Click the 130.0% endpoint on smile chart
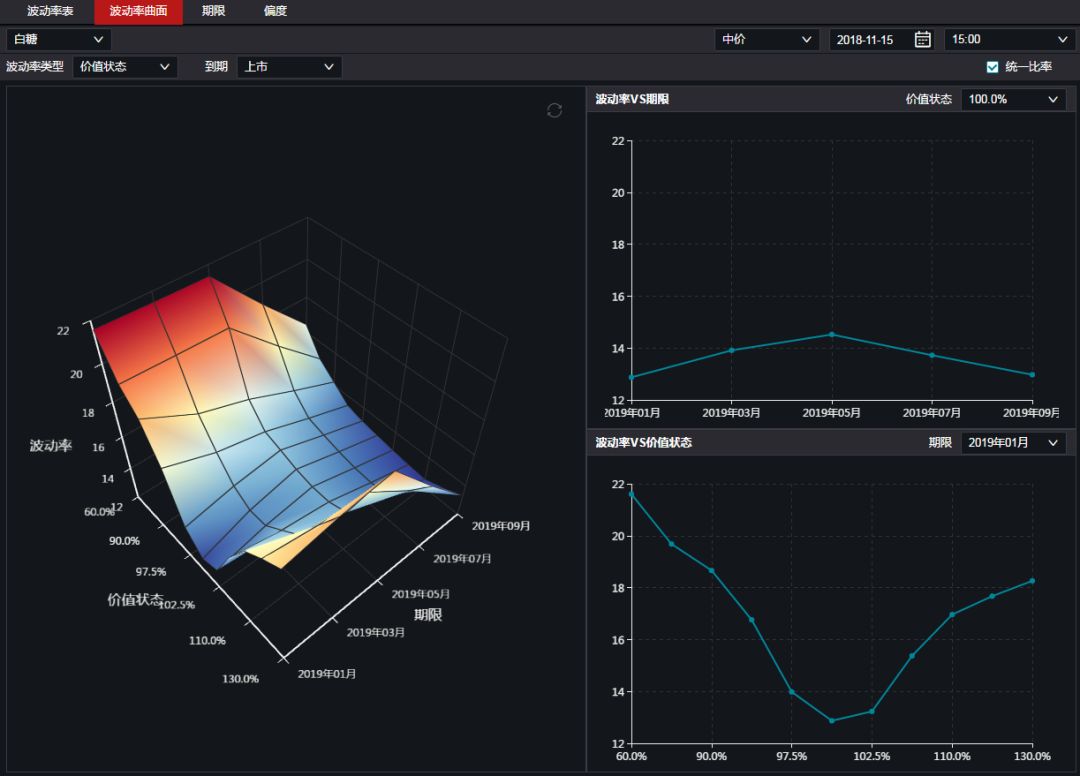Screen dimensions: 1080x776 tap(1032, 581)
